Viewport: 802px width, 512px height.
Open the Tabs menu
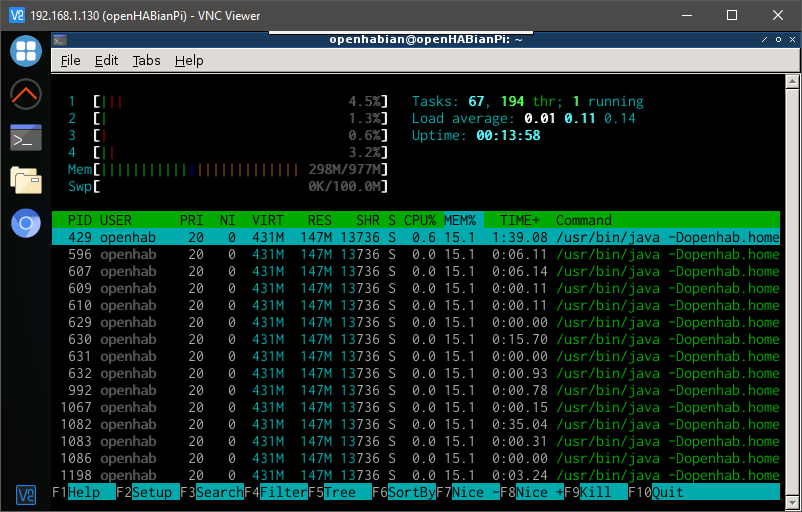146,60
